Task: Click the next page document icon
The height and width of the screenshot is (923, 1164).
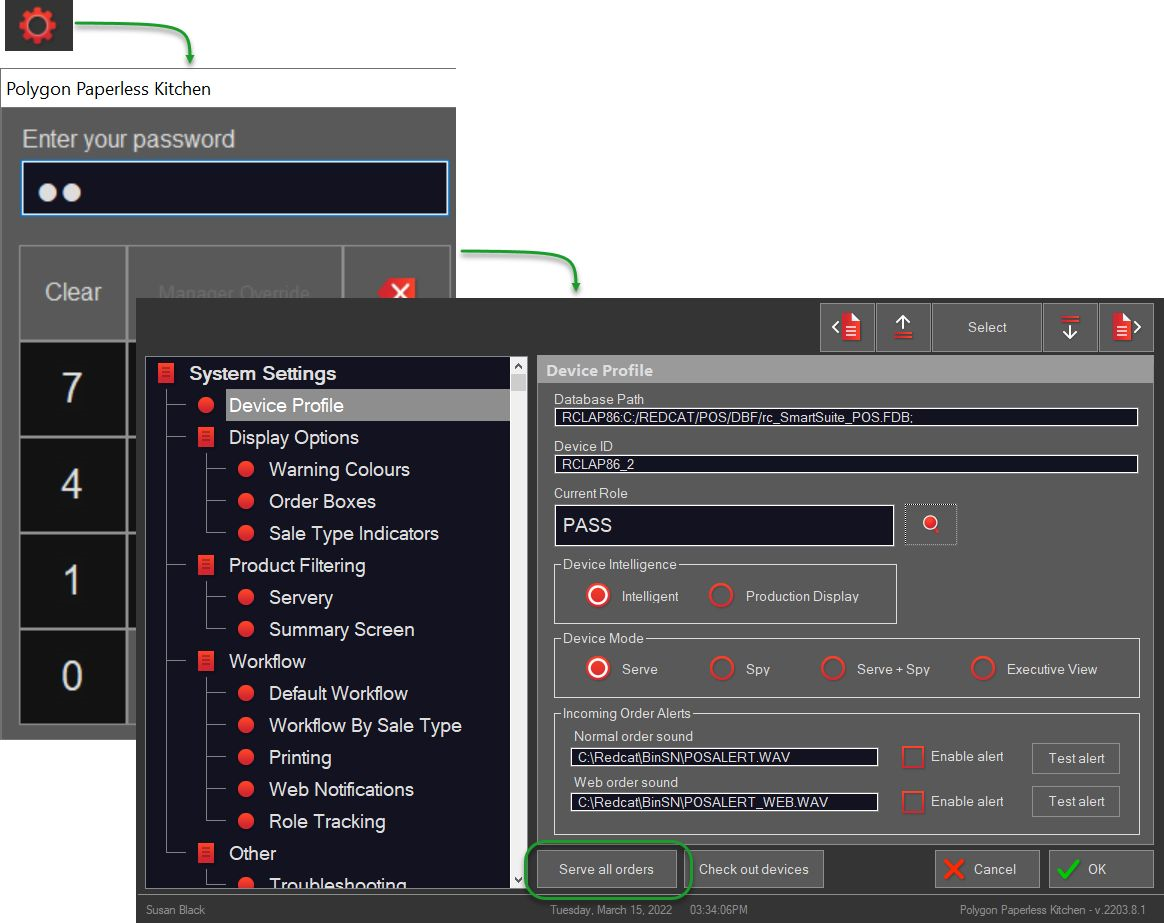Action: (1126, 327)
